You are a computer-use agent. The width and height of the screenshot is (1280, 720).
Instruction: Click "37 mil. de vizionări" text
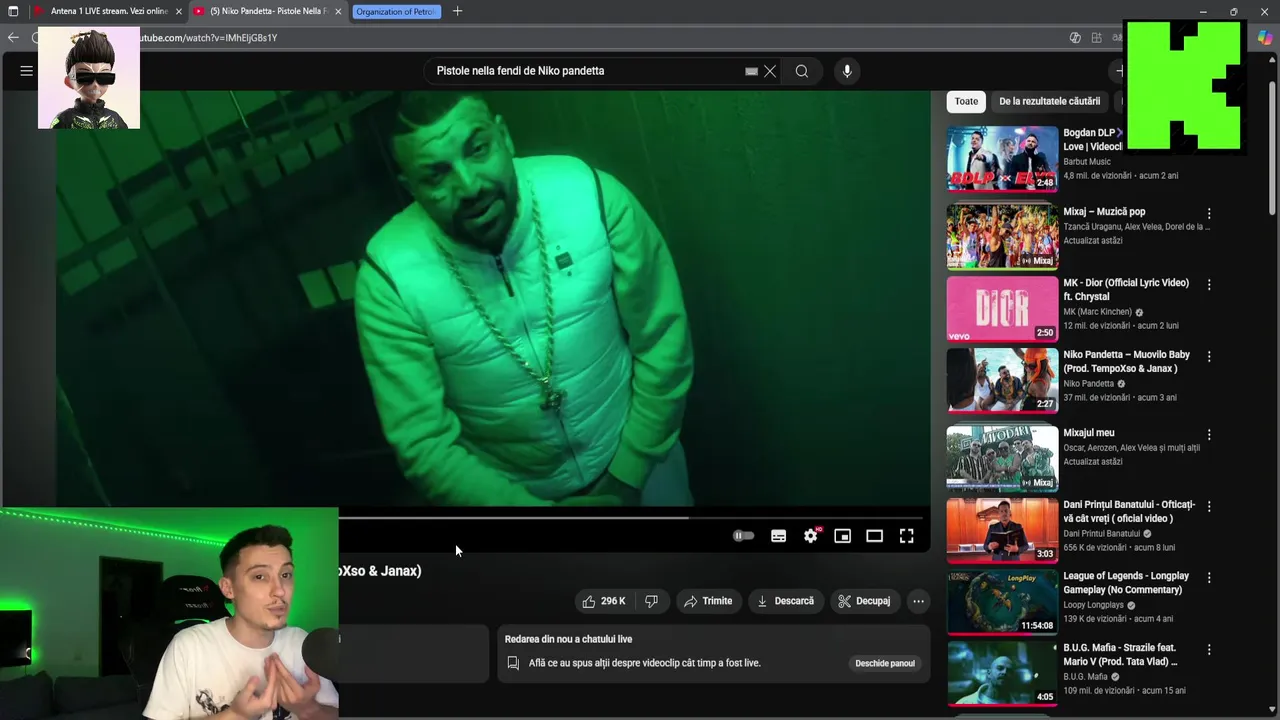[1097, 397]
